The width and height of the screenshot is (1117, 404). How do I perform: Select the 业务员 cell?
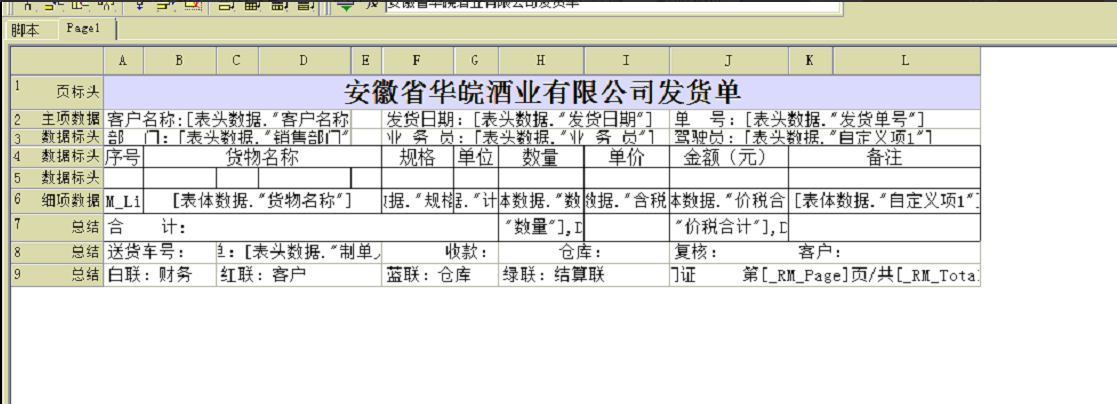tap(525, 137)
